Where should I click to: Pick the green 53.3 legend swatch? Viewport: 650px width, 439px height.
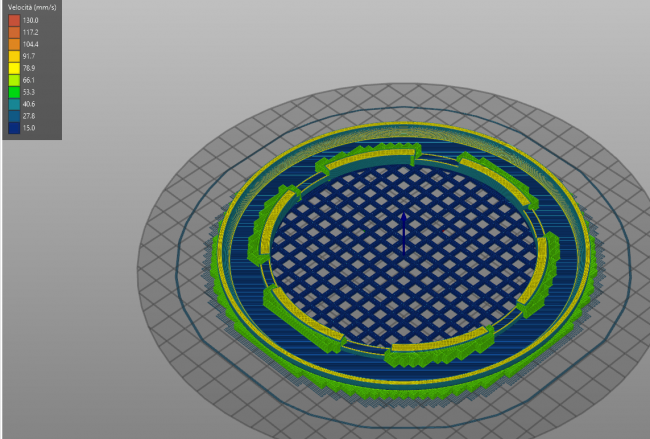coord(14,92)
